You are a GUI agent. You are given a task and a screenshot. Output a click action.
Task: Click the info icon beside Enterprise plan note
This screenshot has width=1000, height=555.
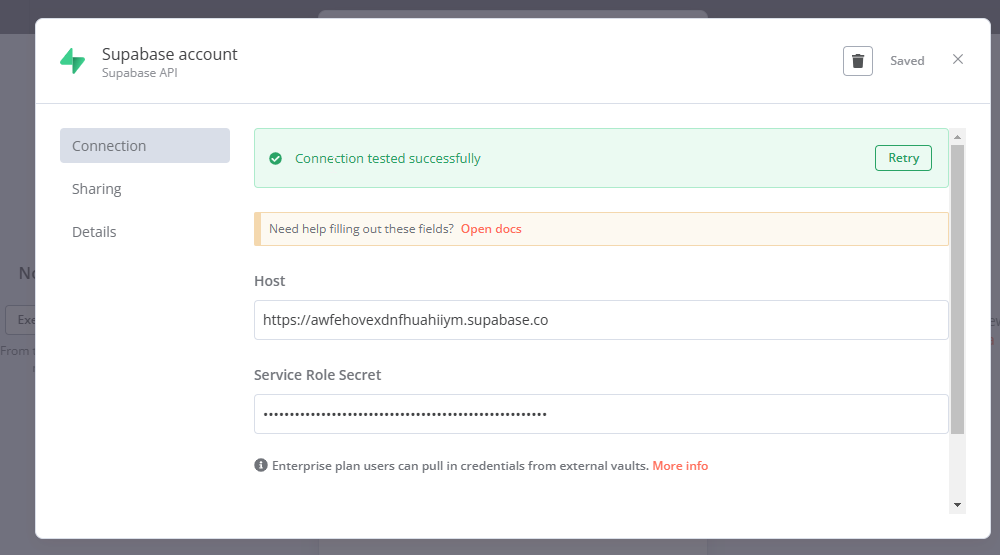pyautogui.click(x=261, y=465)
